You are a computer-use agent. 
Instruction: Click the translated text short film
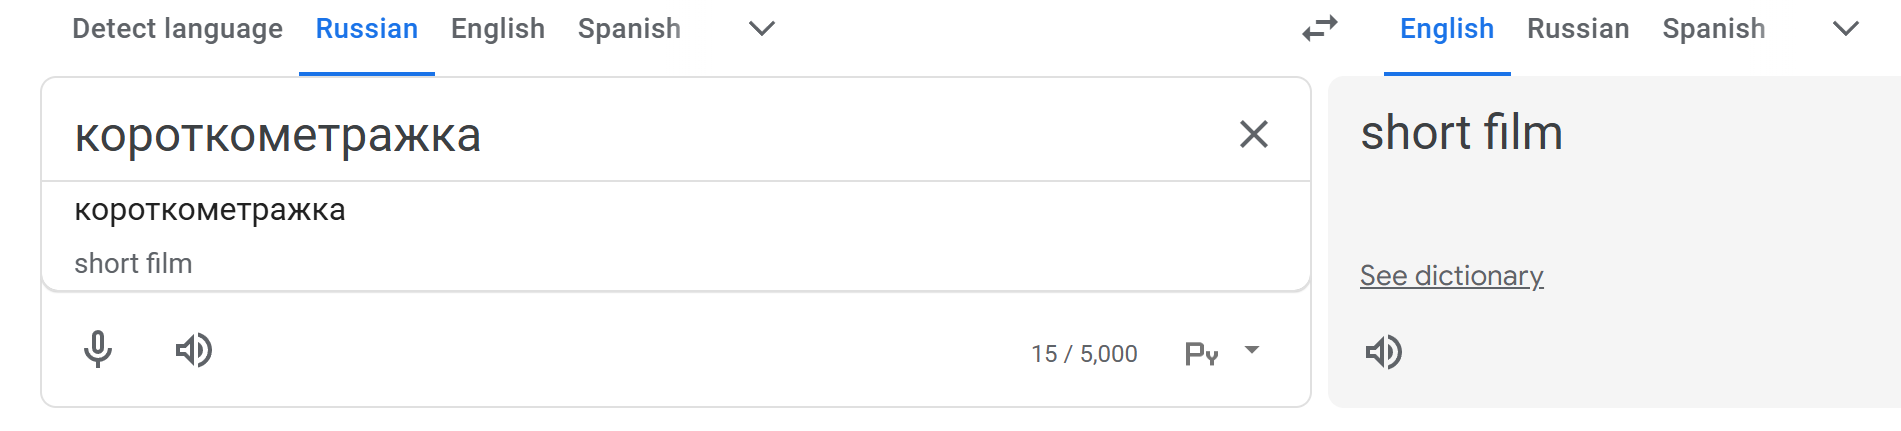click(1461, 133)
